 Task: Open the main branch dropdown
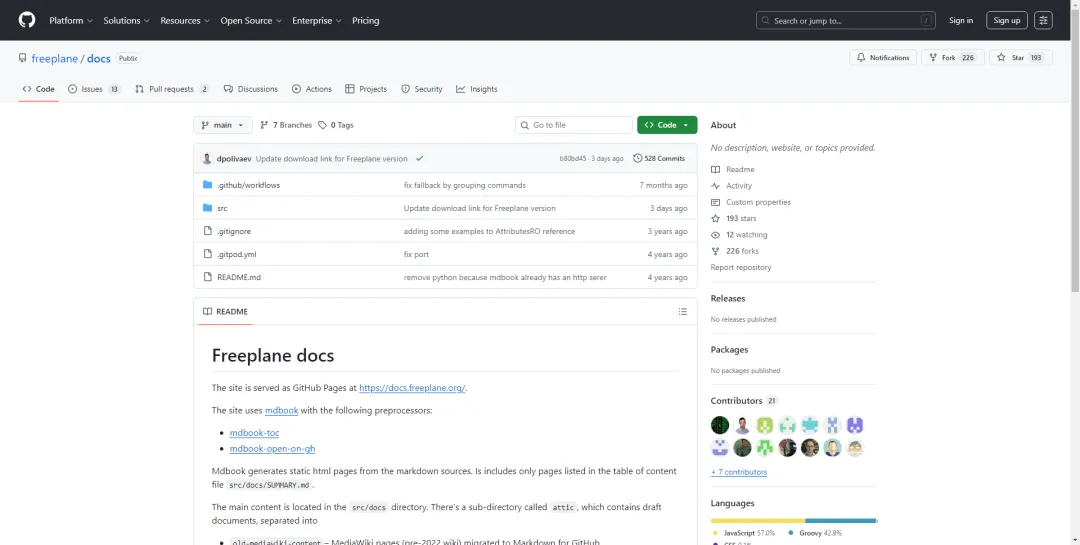click(x=222, y=125)
